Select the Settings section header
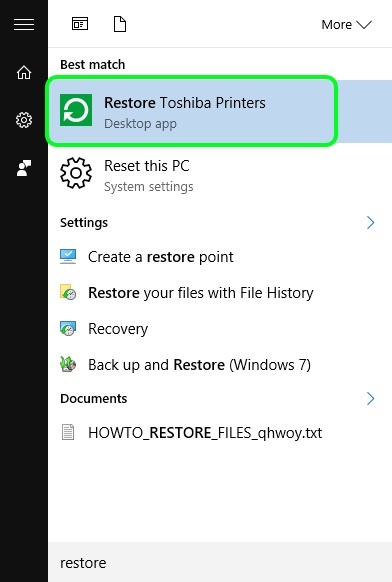The image size is (392, 582). pos(84,223)
